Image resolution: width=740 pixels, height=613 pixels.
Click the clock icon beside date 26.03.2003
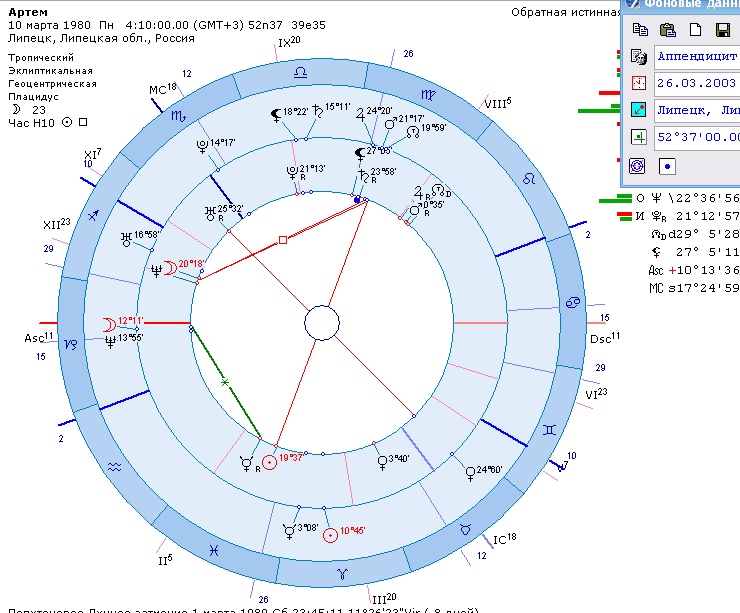(x=639, y=83)
